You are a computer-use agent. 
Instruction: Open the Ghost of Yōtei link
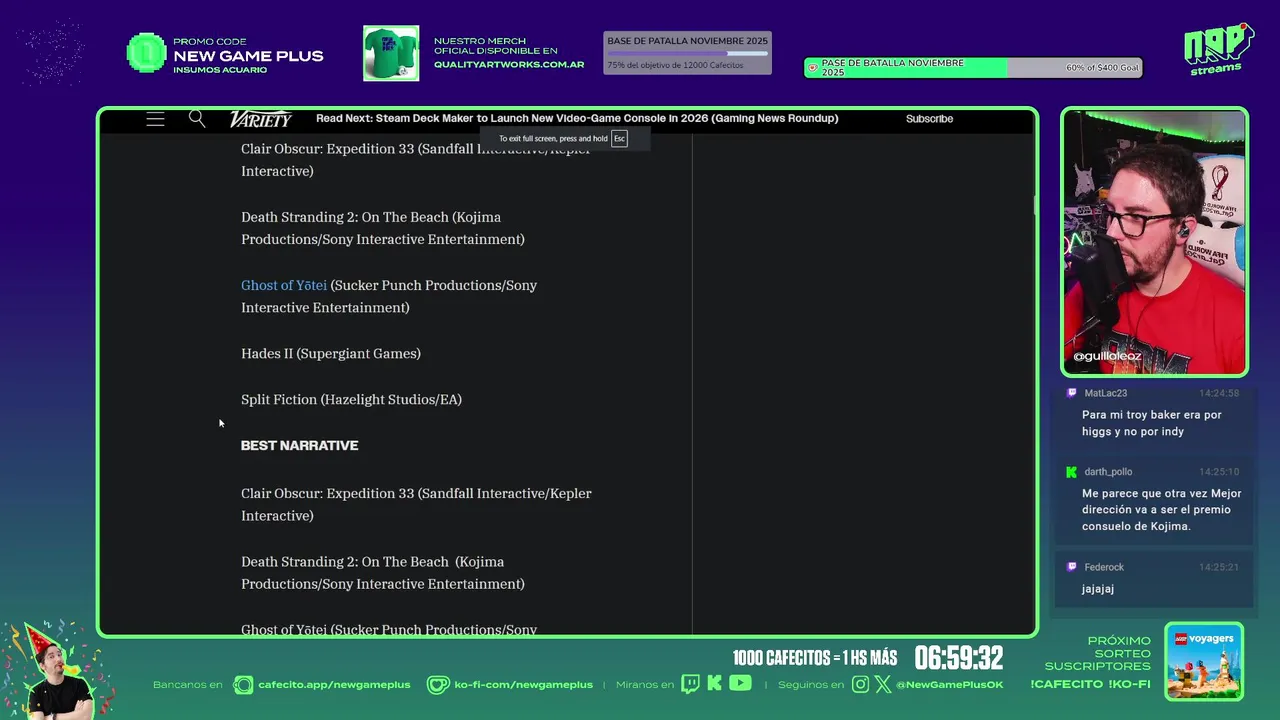coord(284,285)
